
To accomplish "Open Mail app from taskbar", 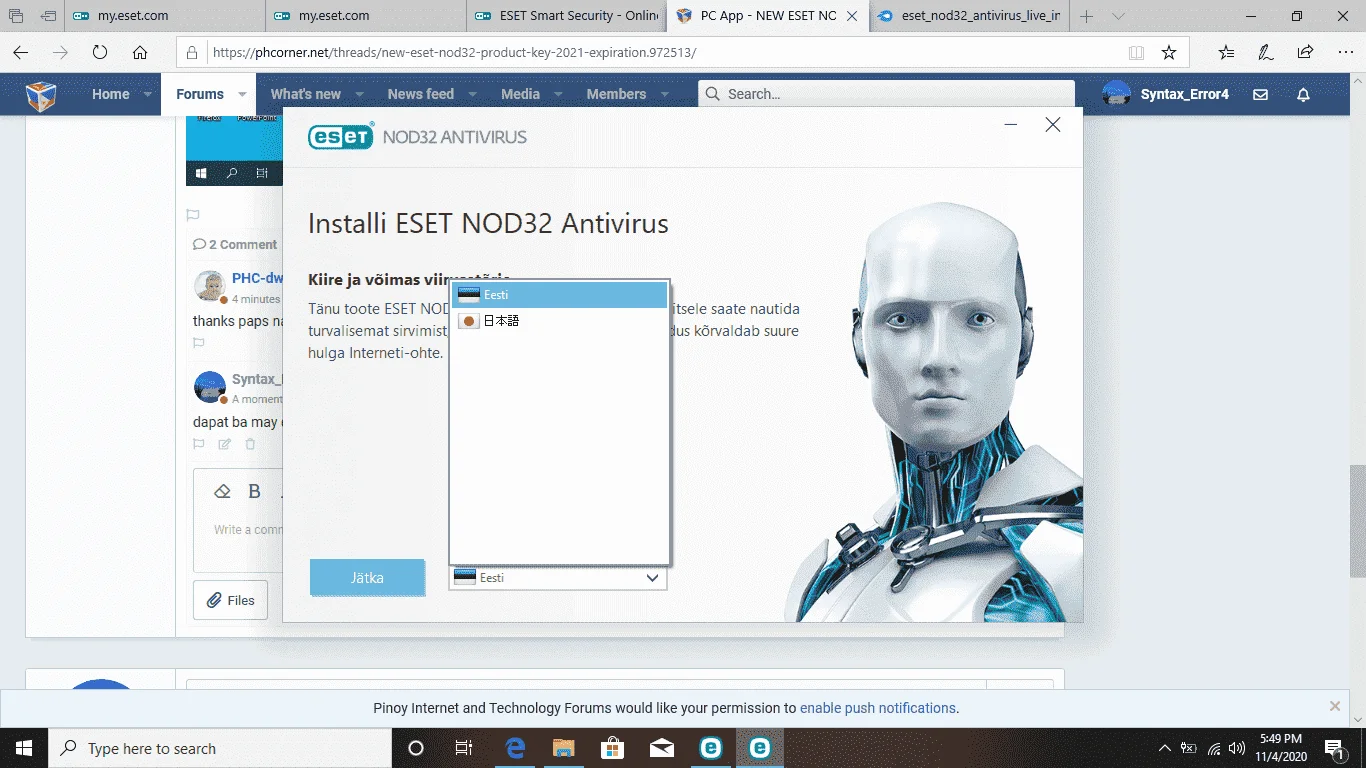I will point(662,748).
